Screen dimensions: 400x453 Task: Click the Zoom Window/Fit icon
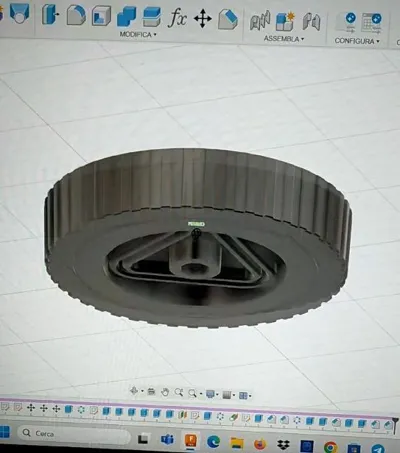[192, 393]
